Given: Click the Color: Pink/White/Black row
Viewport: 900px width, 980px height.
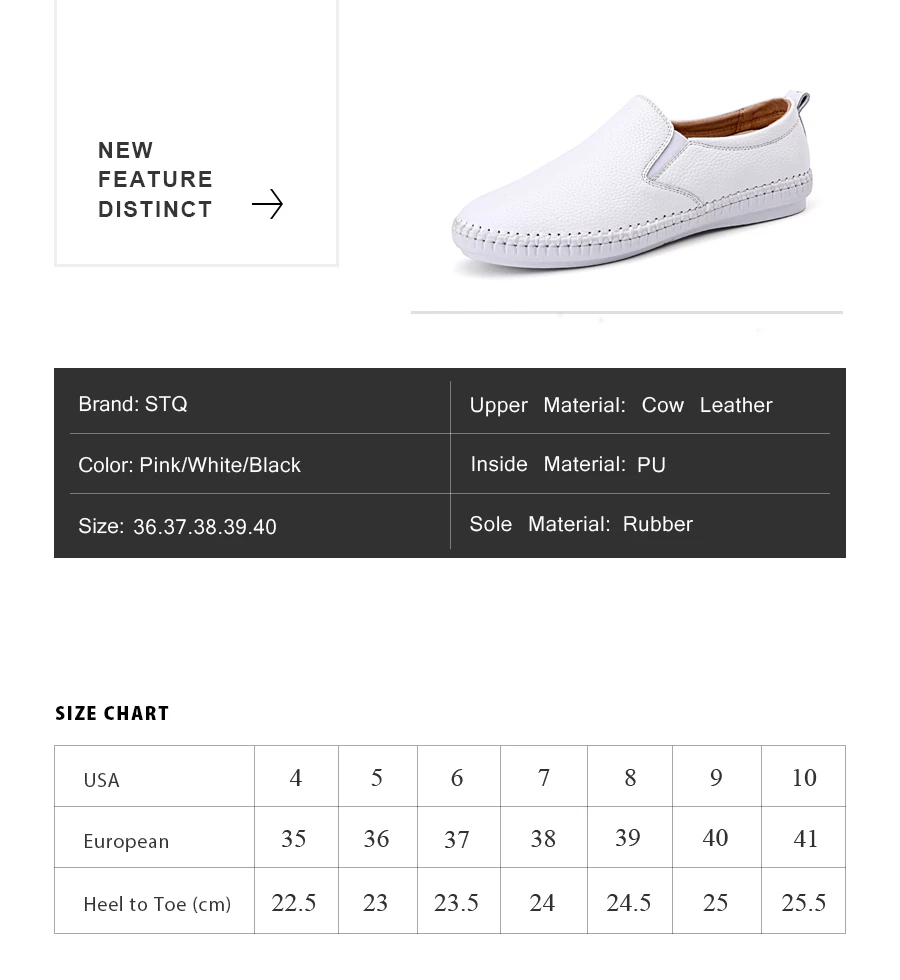Looking at the screenshot, I should 189,465.
